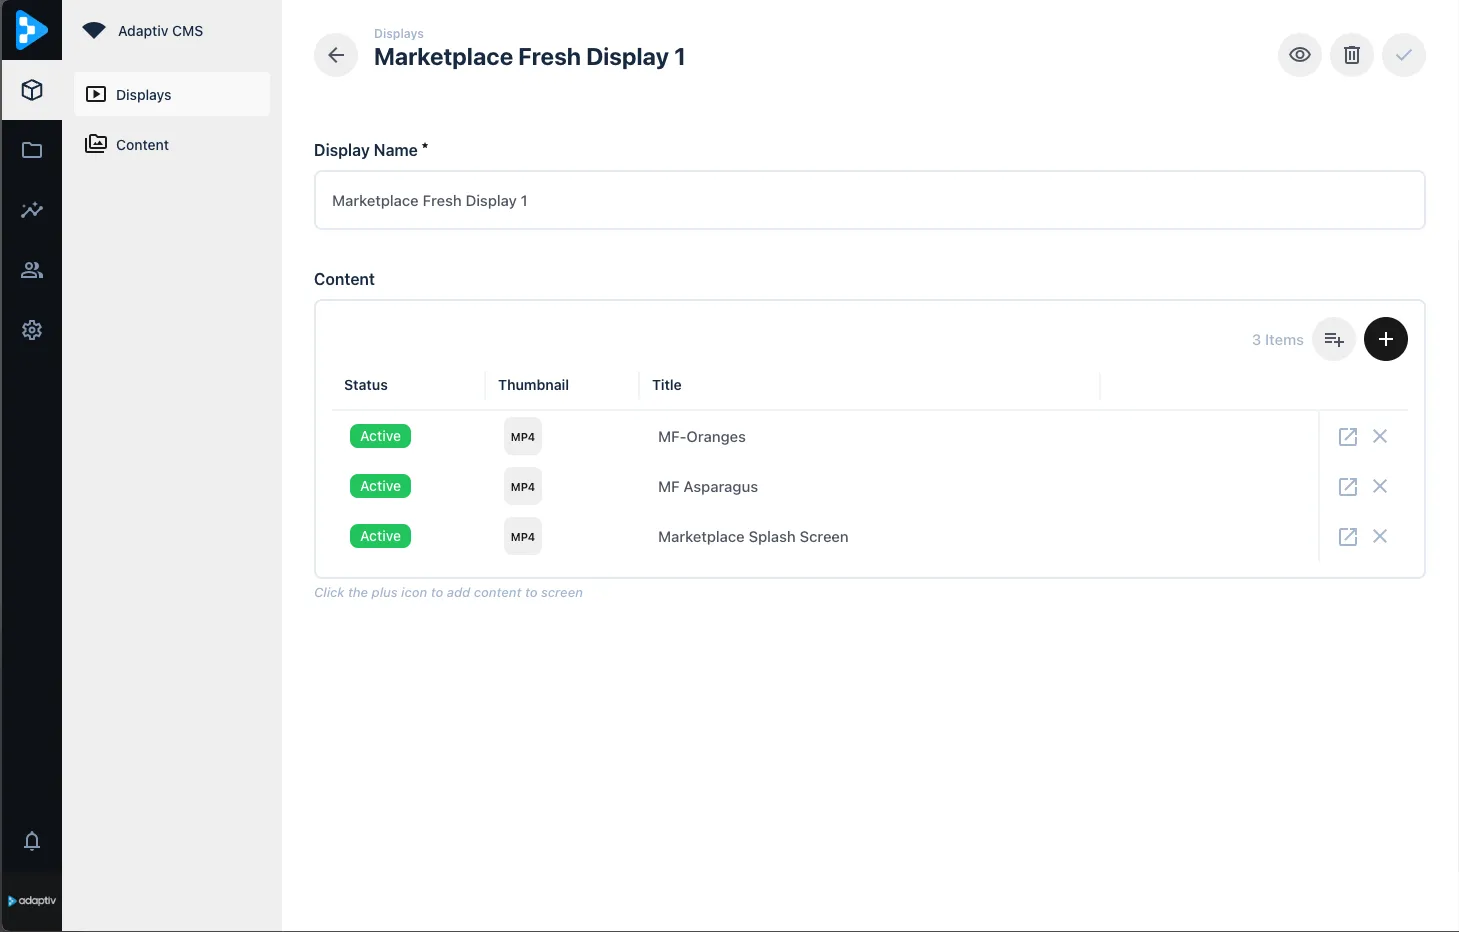The height and width of the screenshot is (932, 1459).
Task: Open the cube icon section in the sidebar
Action: click(x=32, y=90)
